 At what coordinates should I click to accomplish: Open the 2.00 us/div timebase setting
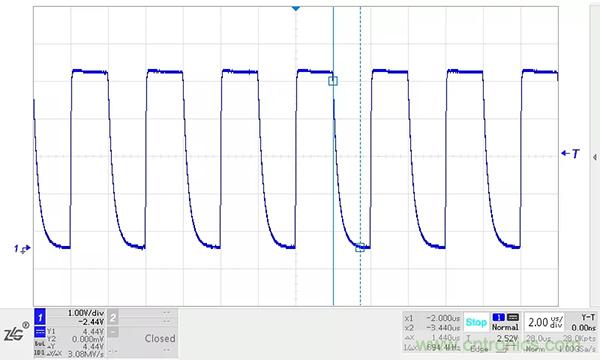coord(545,322)
